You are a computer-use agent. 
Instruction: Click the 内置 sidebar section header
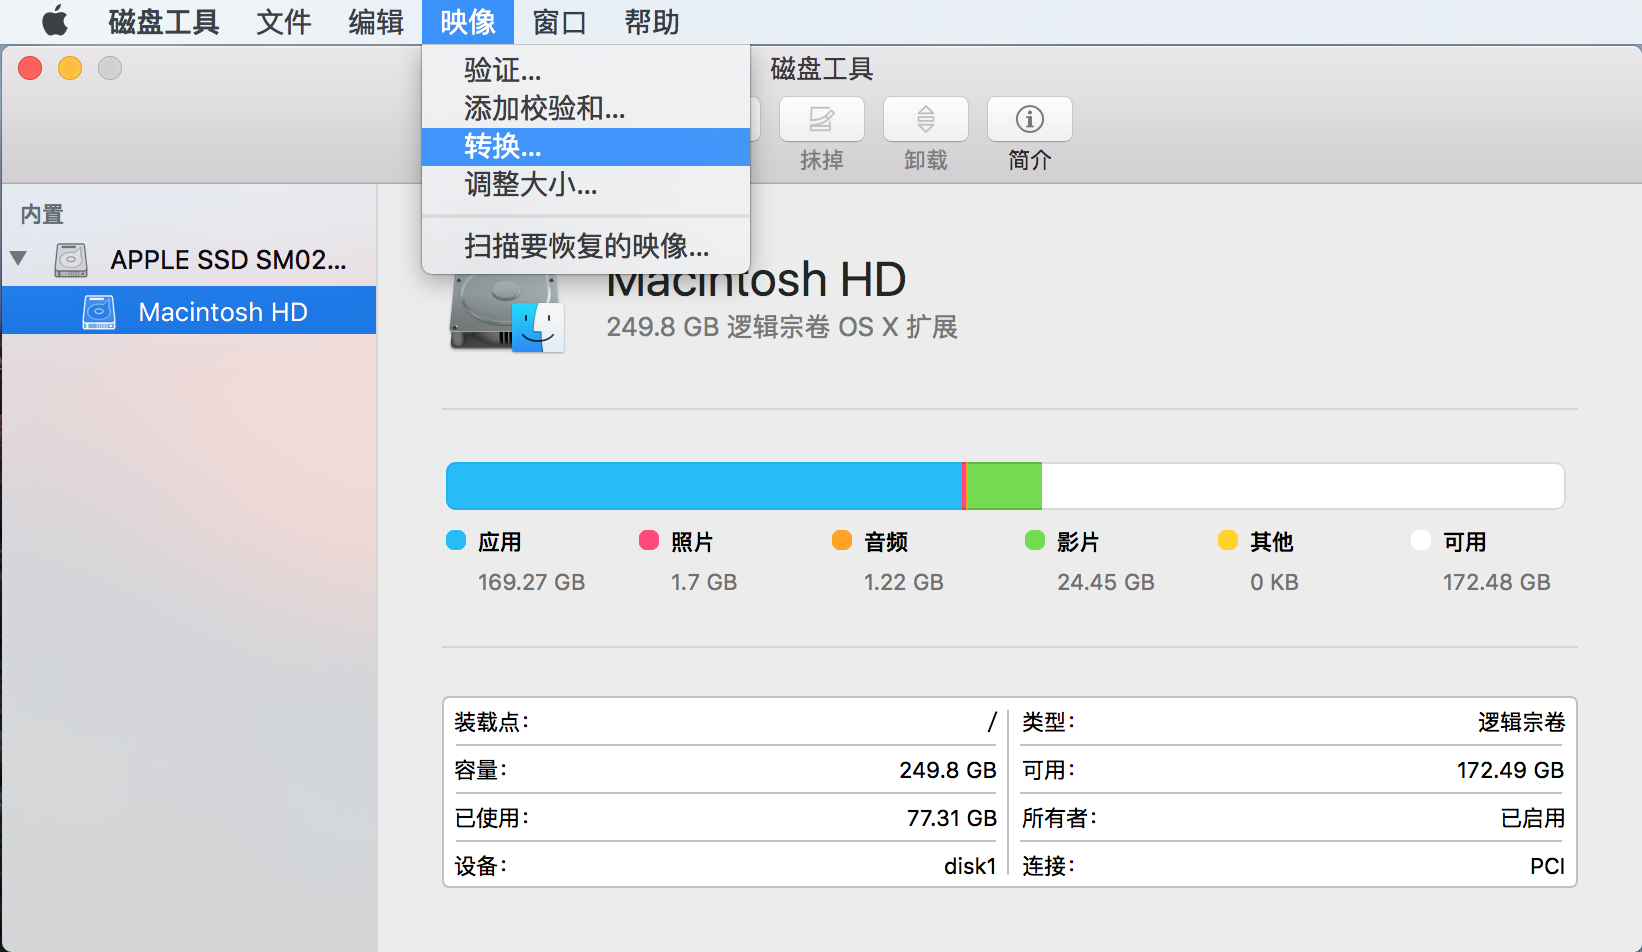coord(42,214)
